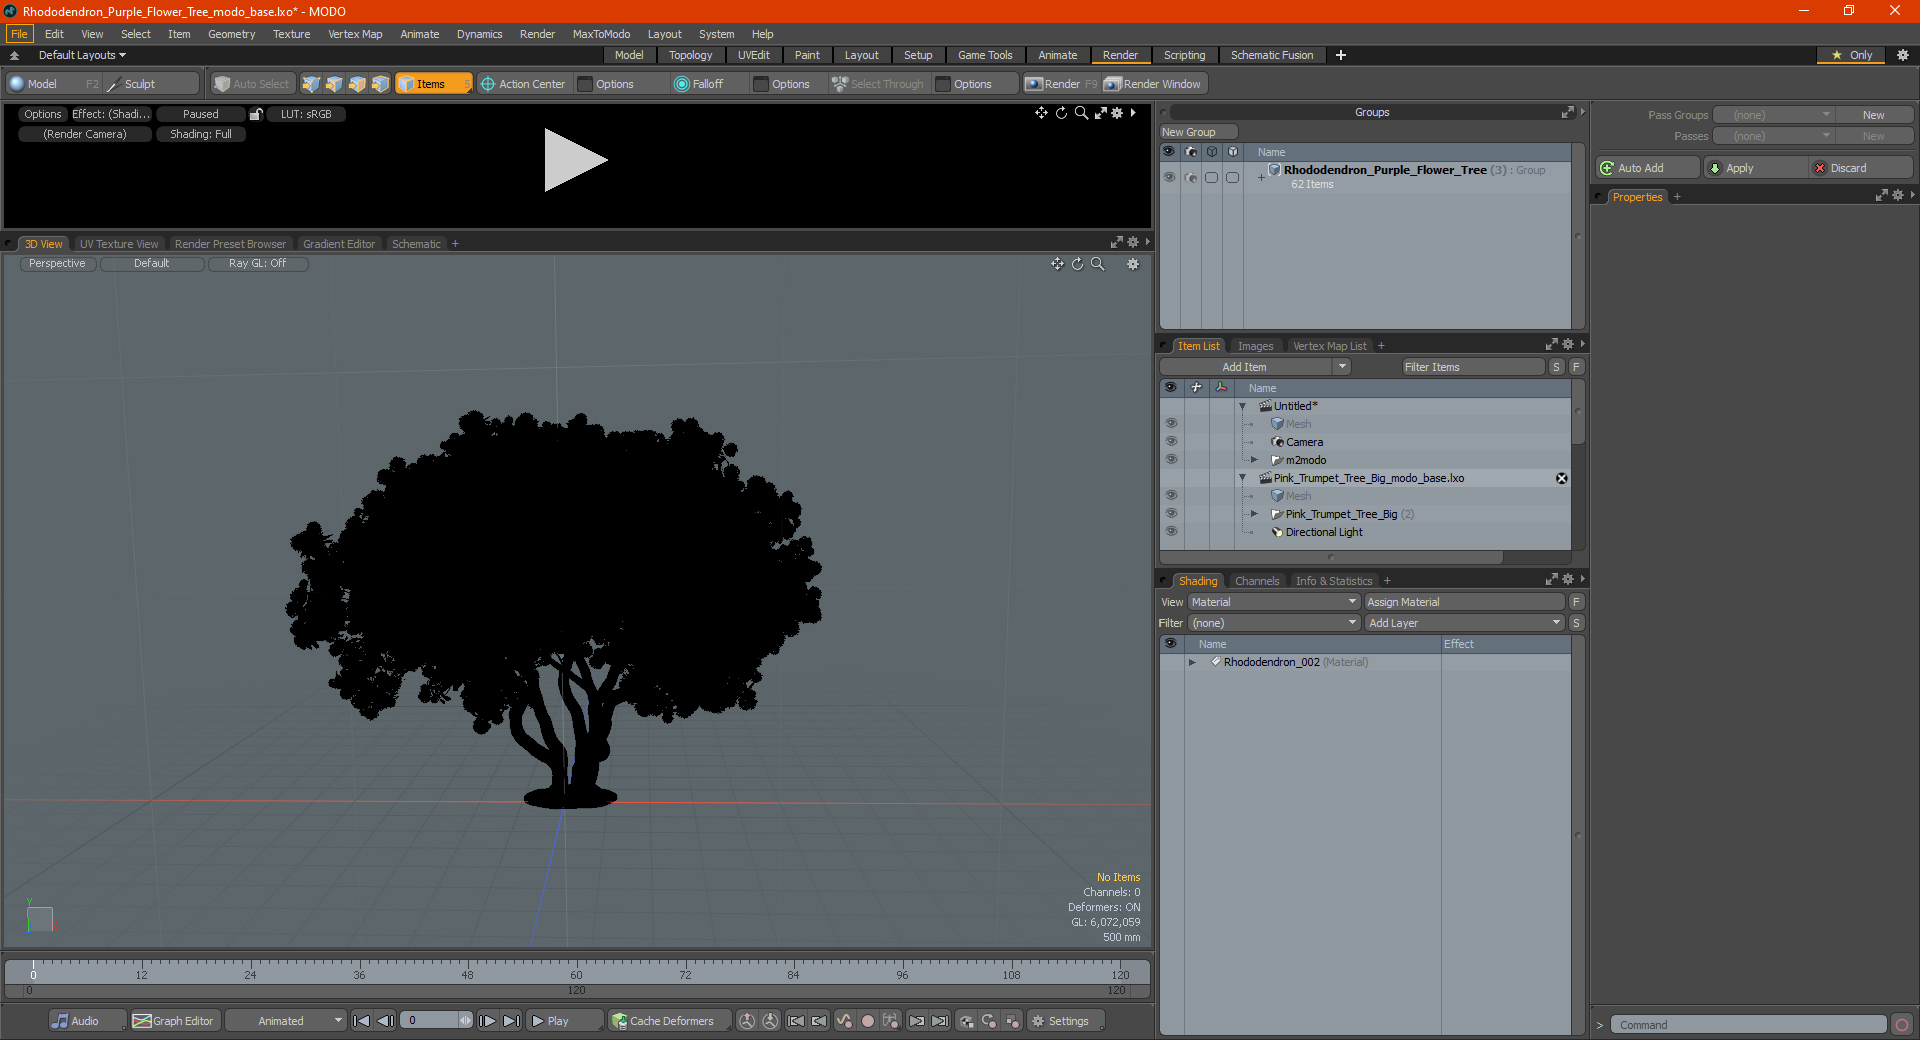The height and width of the screenshot is (1040, 1920).
Task: Open Add Layer dropdown
Action: click(x=1464, y=623)
